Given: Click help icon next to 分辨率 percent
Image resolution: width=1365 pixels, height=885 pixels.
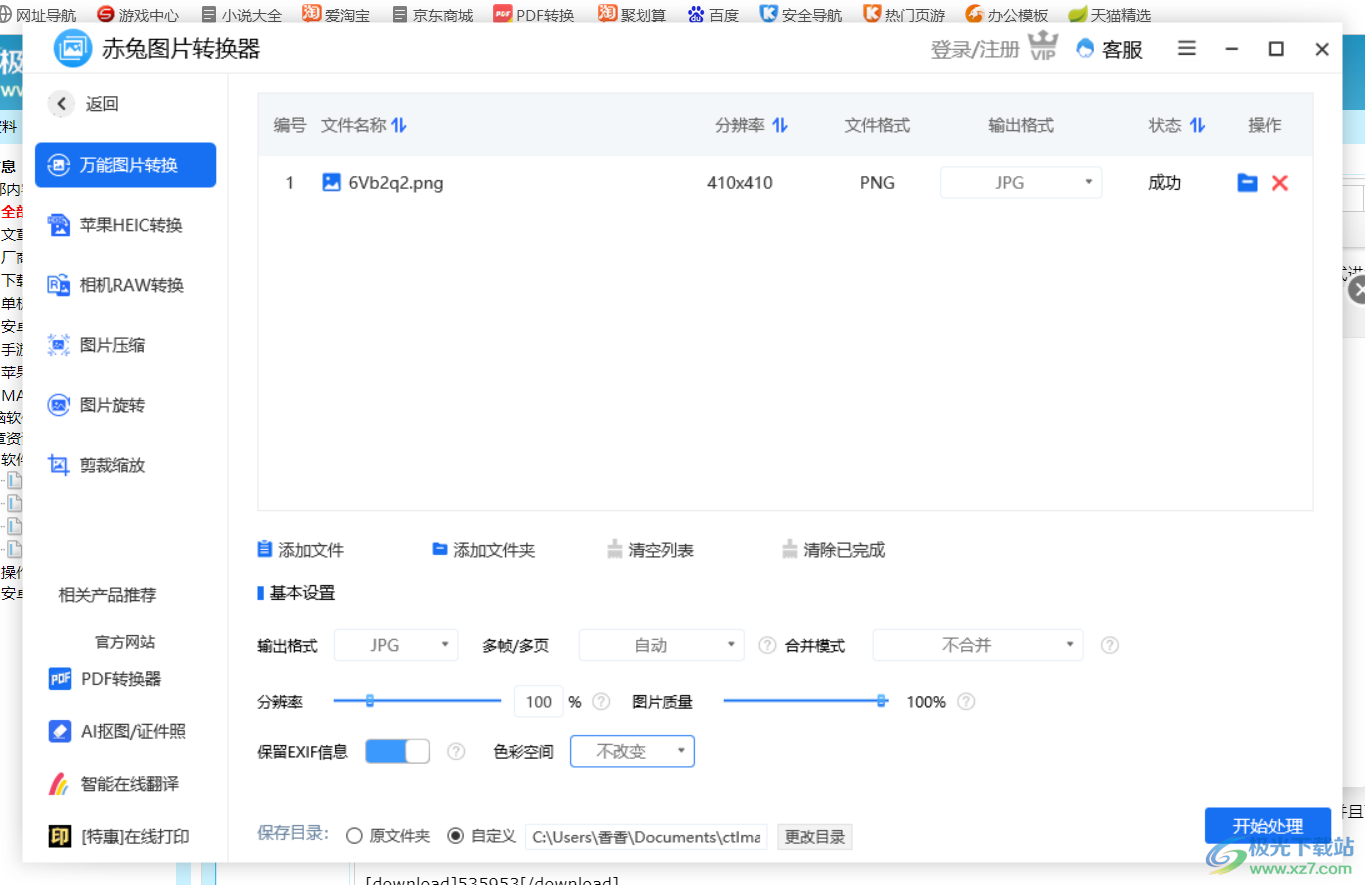Looking at the screenshot, I should 601,702.
